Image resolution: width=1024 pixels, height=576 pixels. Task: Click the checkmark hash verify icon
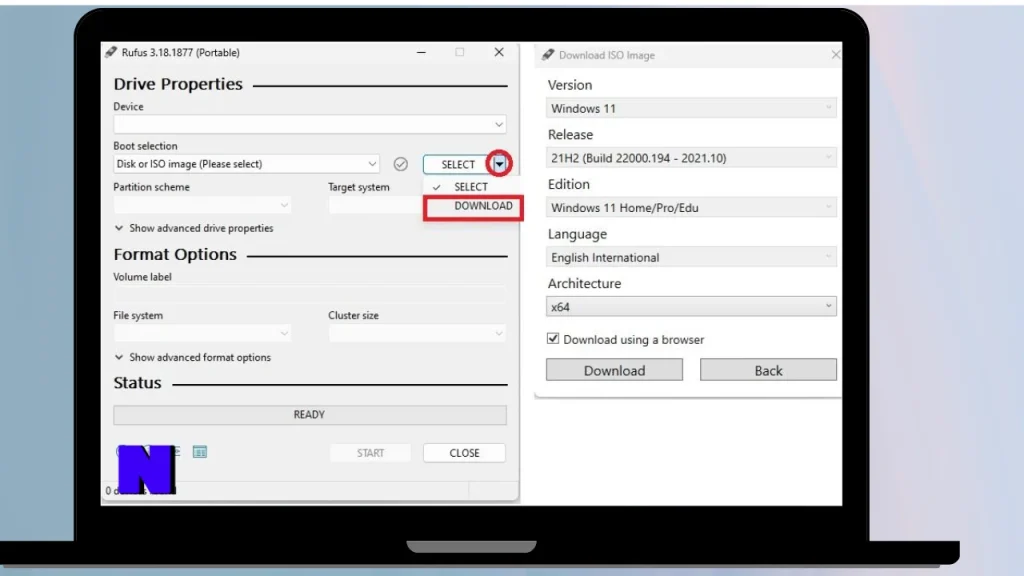pyautogui.click(x=400, y=164)
